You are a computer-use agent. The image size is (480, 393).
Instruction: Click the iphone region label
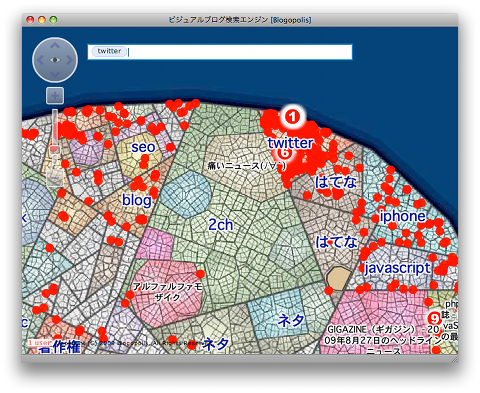click(x=402, y=216)
